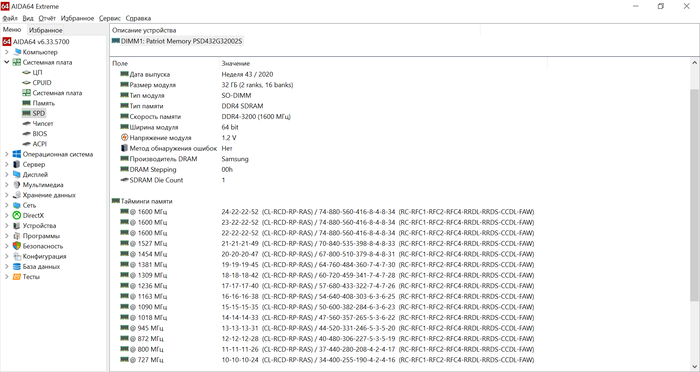The width and height of the screenshot is (700, 372).
Task: Expand the DirectX tree node
Action: click(x=6, y=215)
